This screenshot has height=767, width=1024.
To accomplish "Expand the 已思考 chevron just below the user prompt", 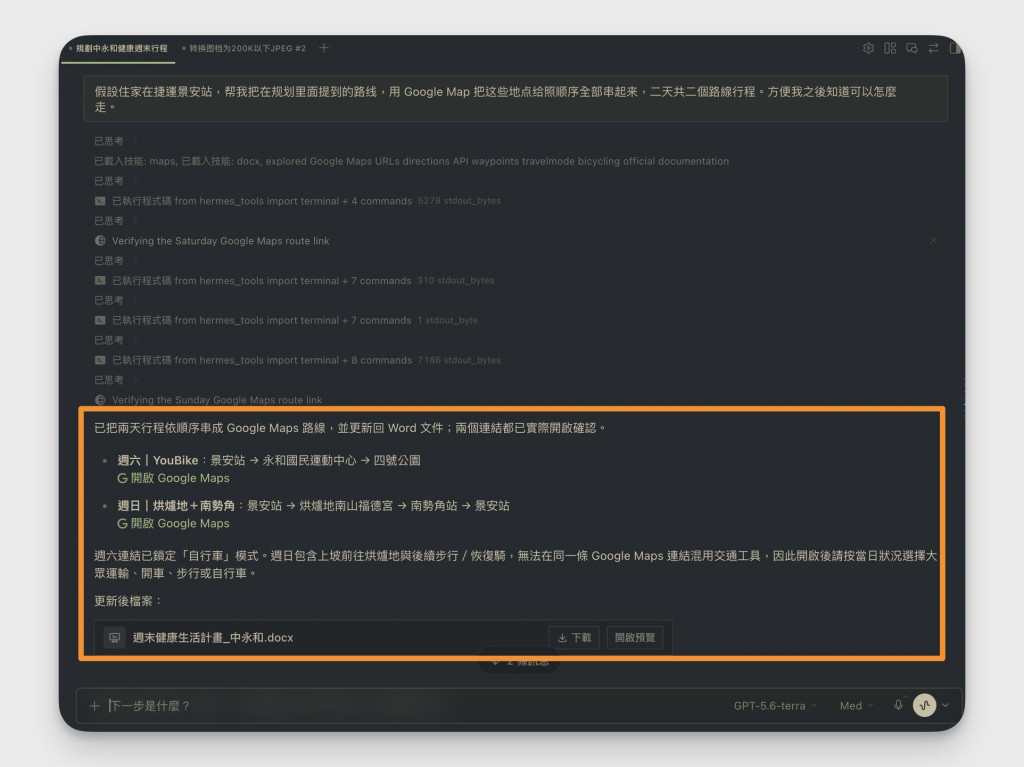I will (x=135, y=141).
